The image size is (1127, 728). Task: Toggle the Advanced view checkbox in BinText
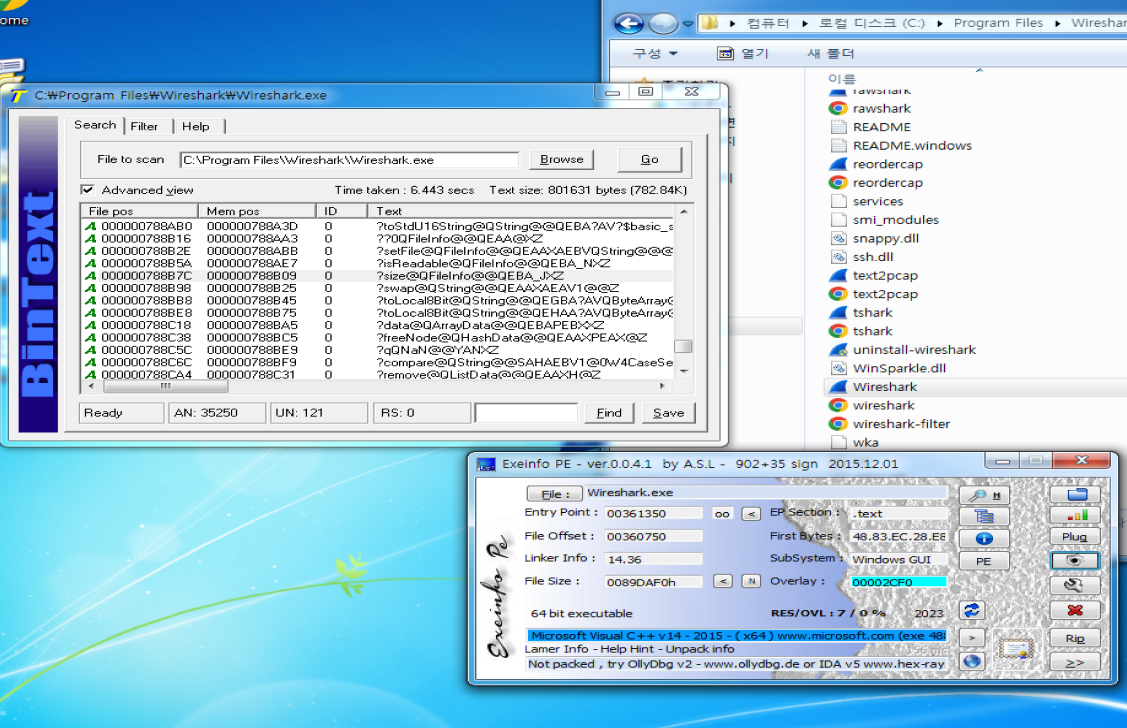(88, 190)
